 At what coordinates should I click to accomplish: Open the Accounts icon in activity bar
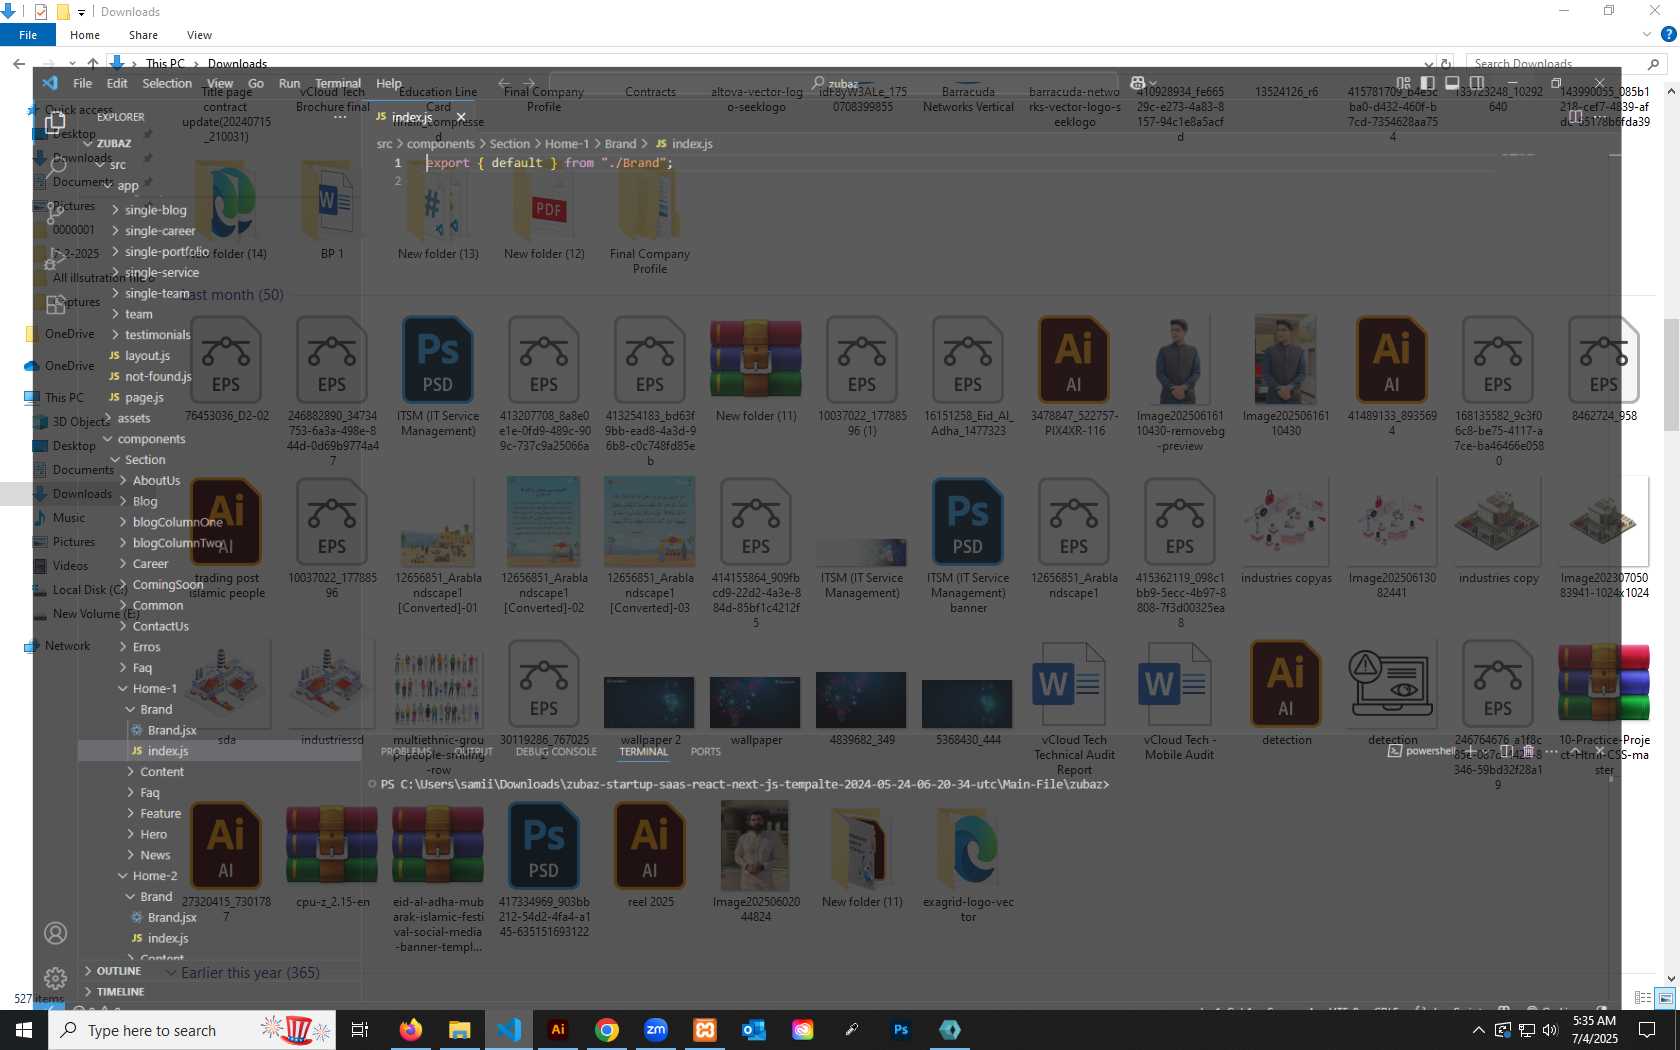pyautogui.click(x=55, y=933)
